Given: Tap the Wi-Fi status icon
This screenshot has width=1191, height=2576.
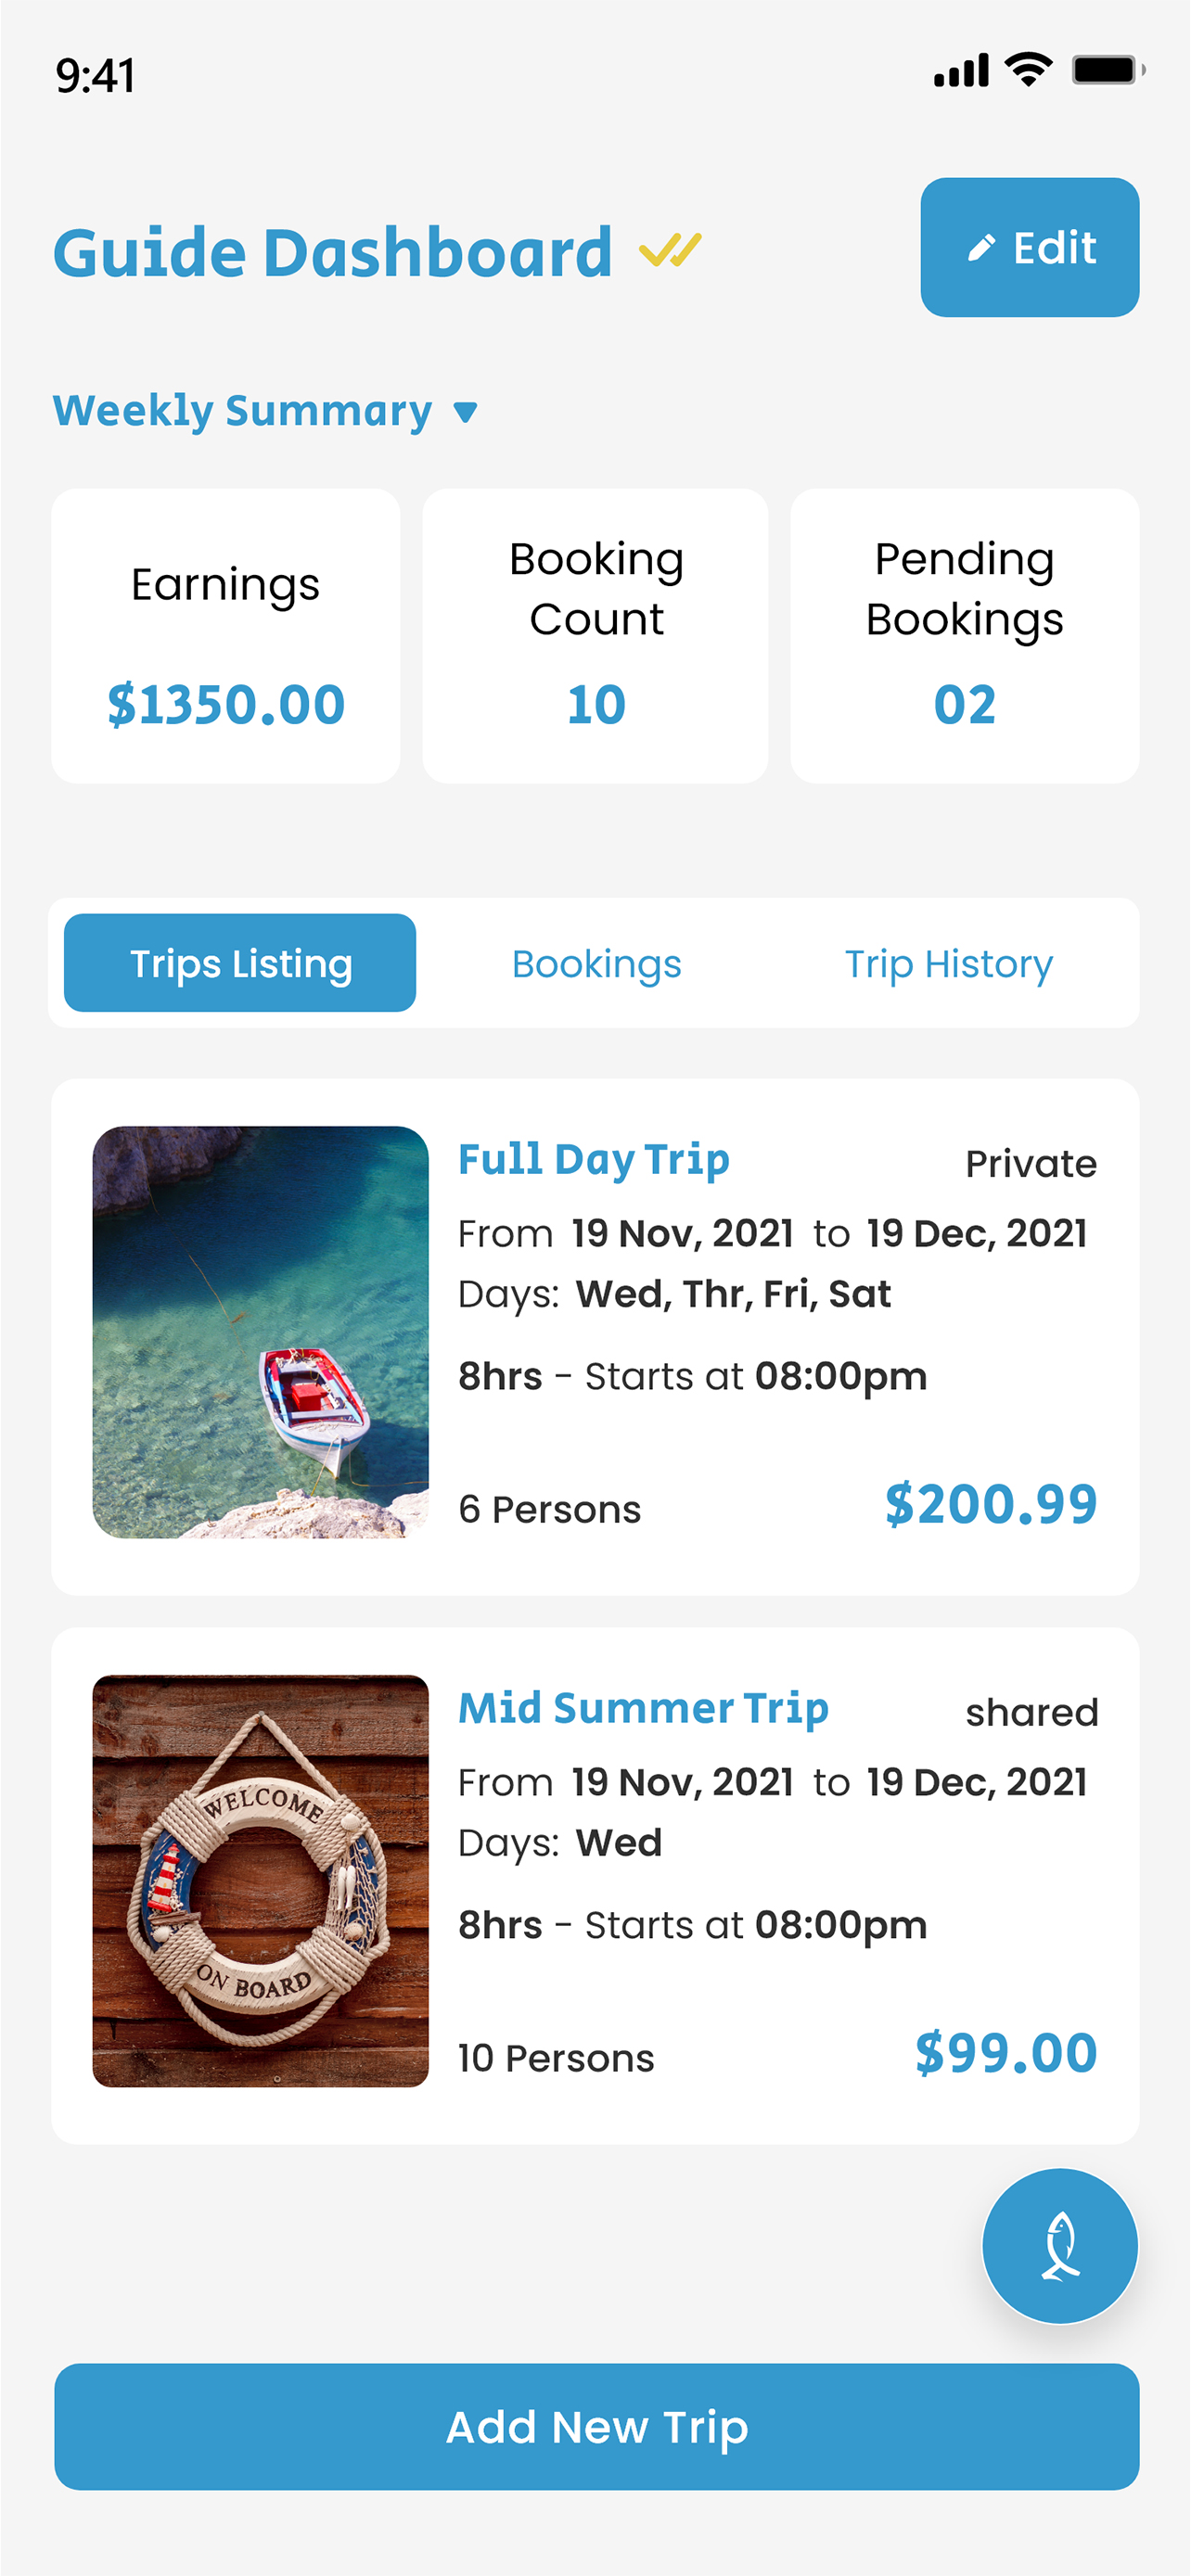Looking at the screenshot, I should tap(1028, 70).
